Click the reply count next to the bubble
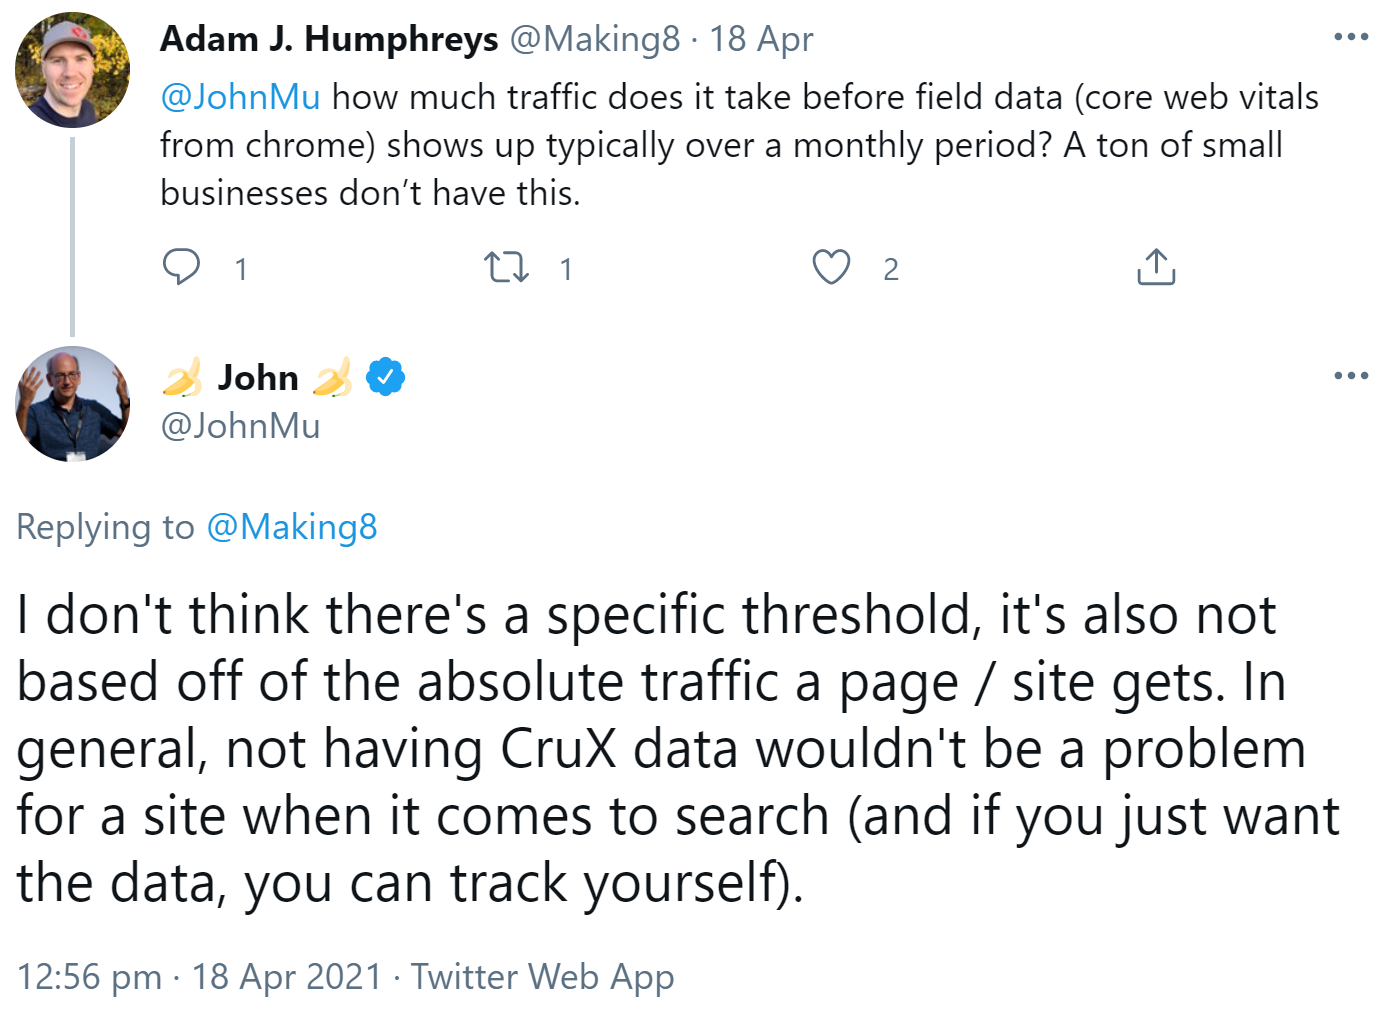 (x=241, y=269)
